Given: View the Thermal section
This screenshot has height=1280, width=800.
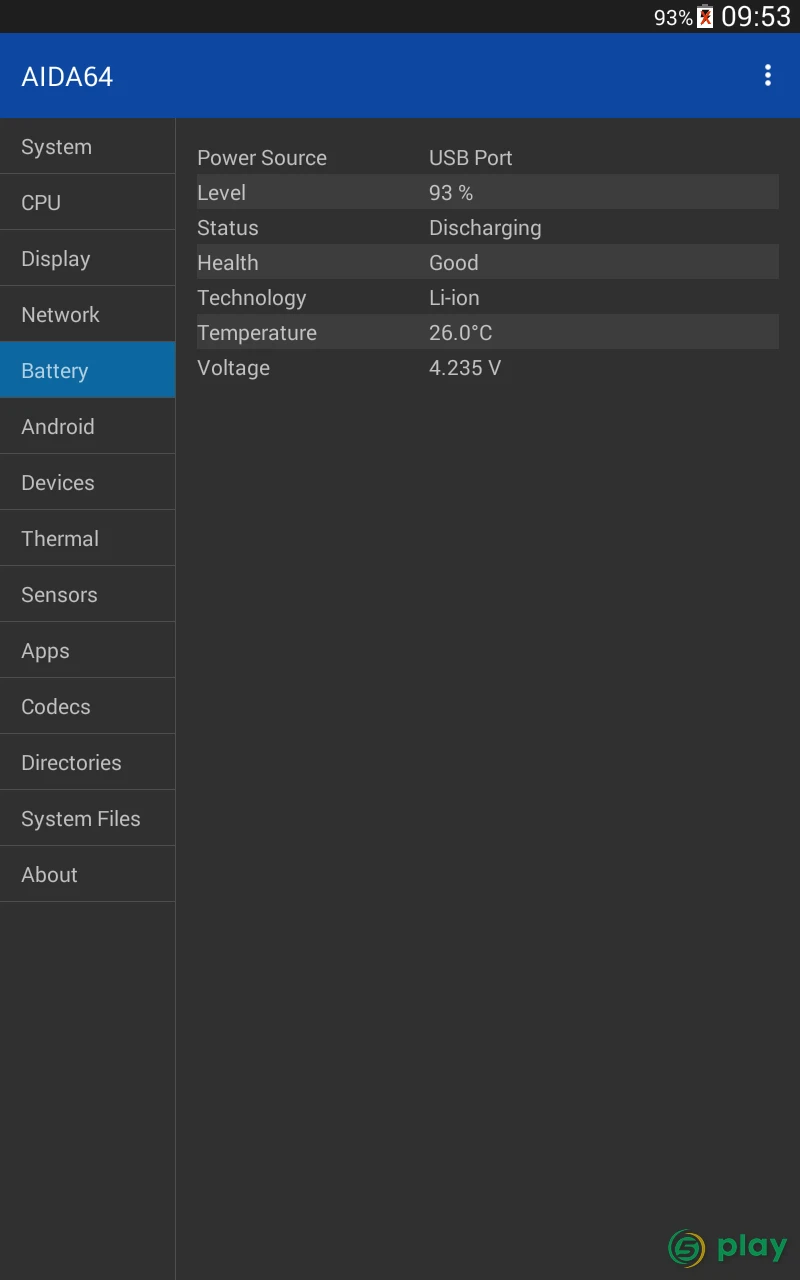Looking at the screenshot, I should click(87, 539).
